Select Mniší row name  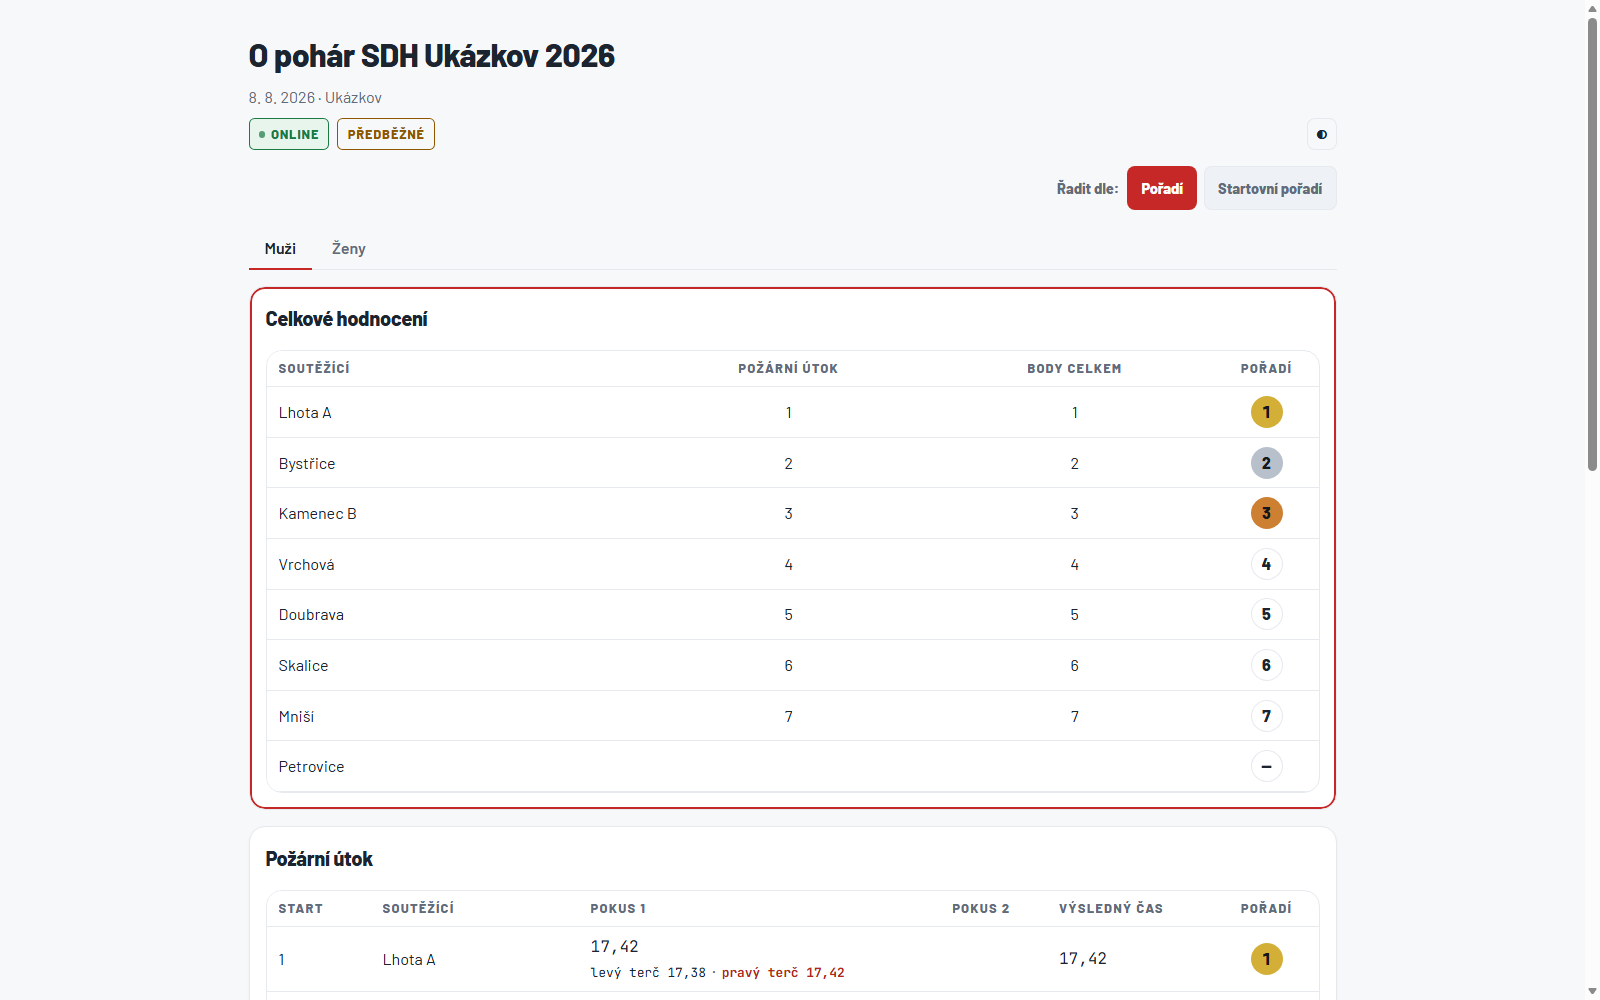point(296,717)
